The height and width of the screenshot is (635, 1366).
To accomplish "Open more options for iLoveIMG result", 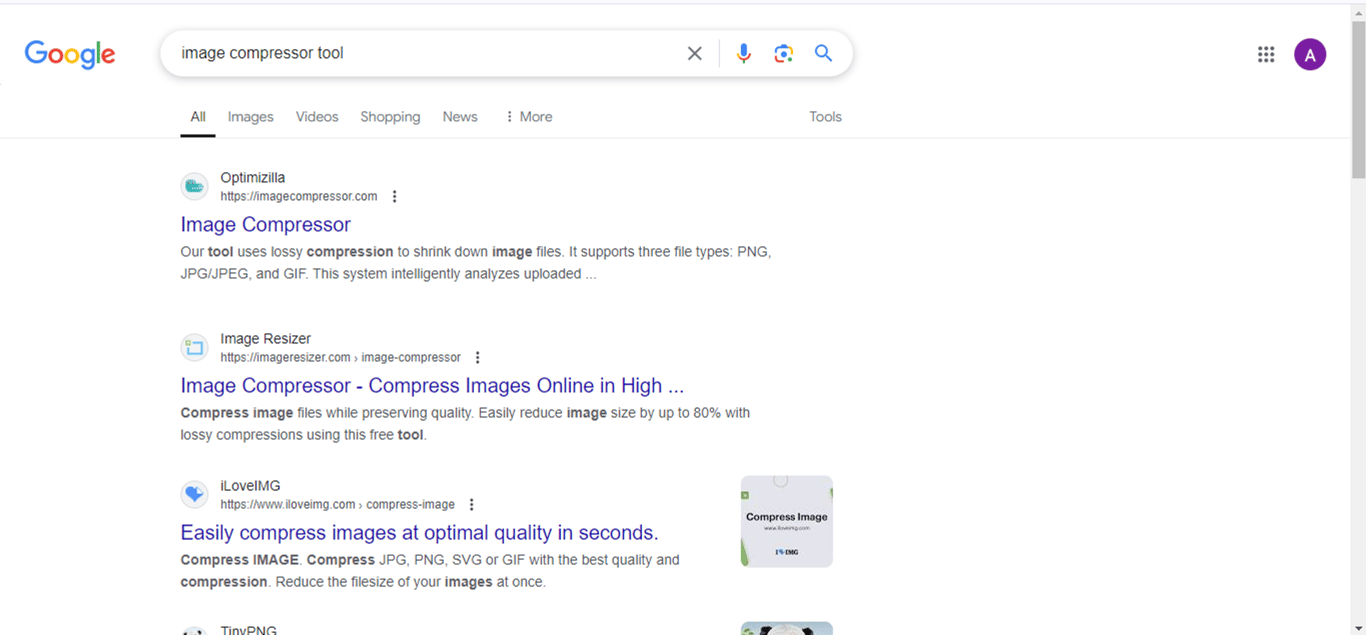I will [x=471, y=504].
